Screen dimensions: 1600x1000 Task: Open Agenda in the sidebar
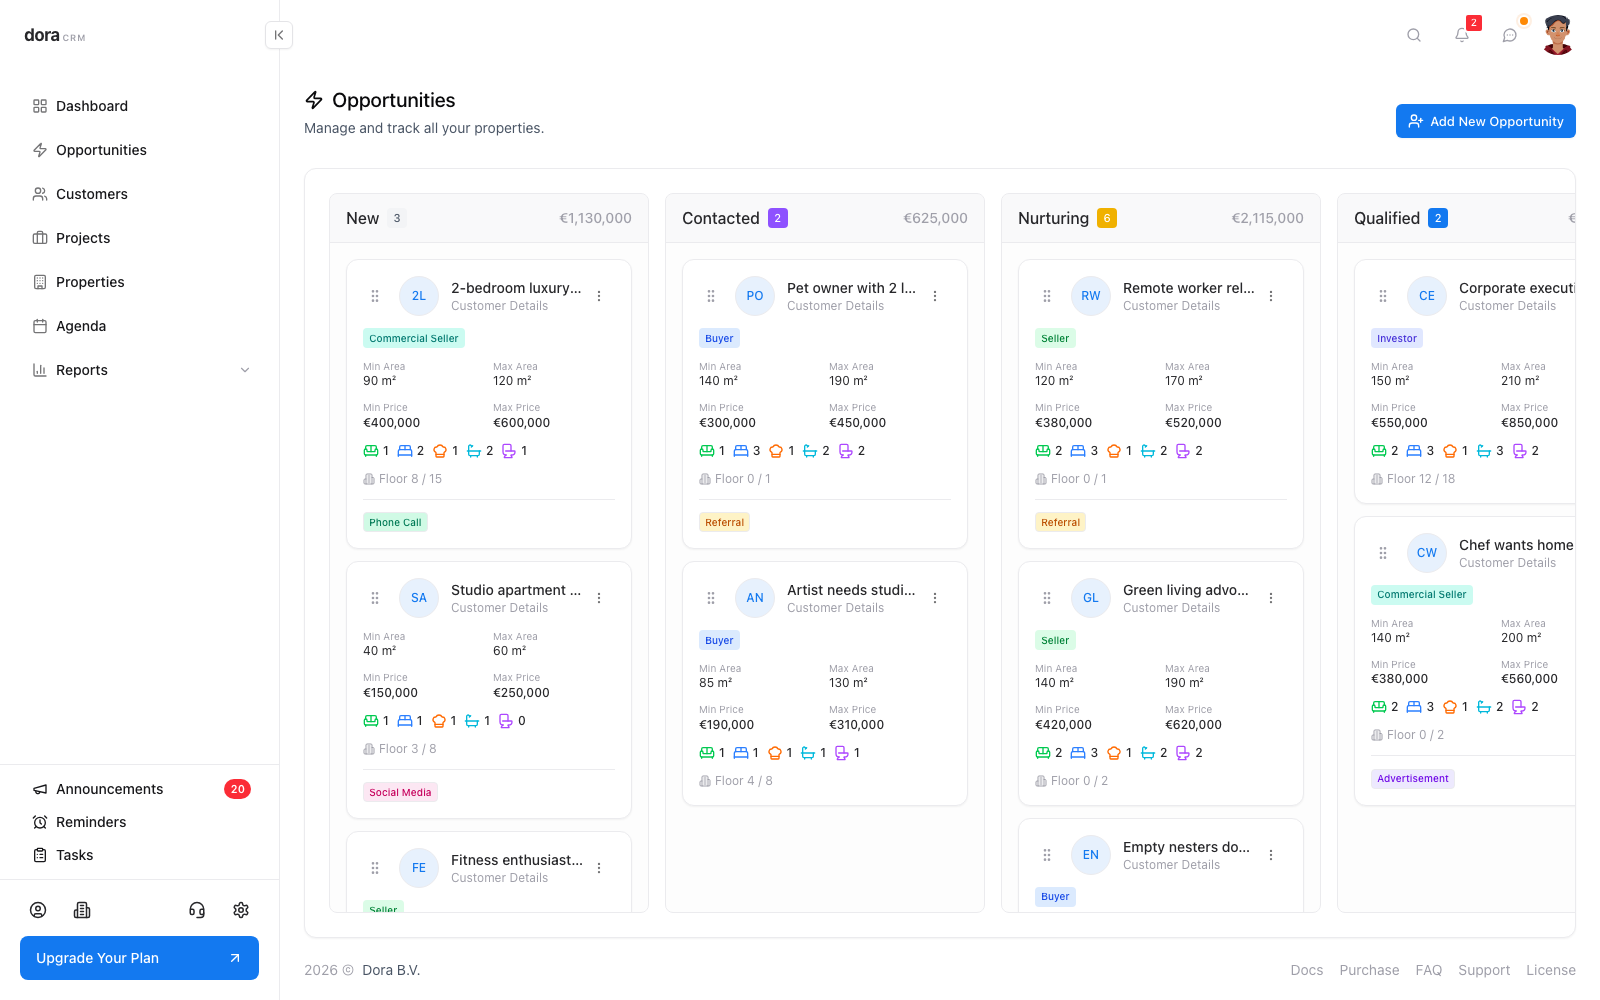pos(140,326)
